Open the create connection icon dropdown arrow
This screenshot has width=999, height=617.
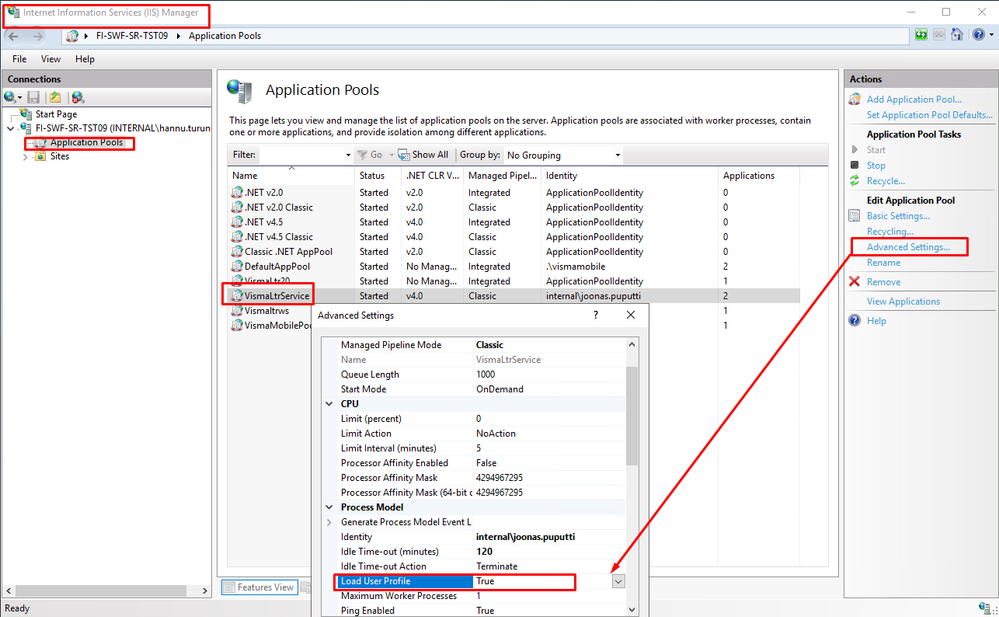pyautogui.click(x=20, y=98)
